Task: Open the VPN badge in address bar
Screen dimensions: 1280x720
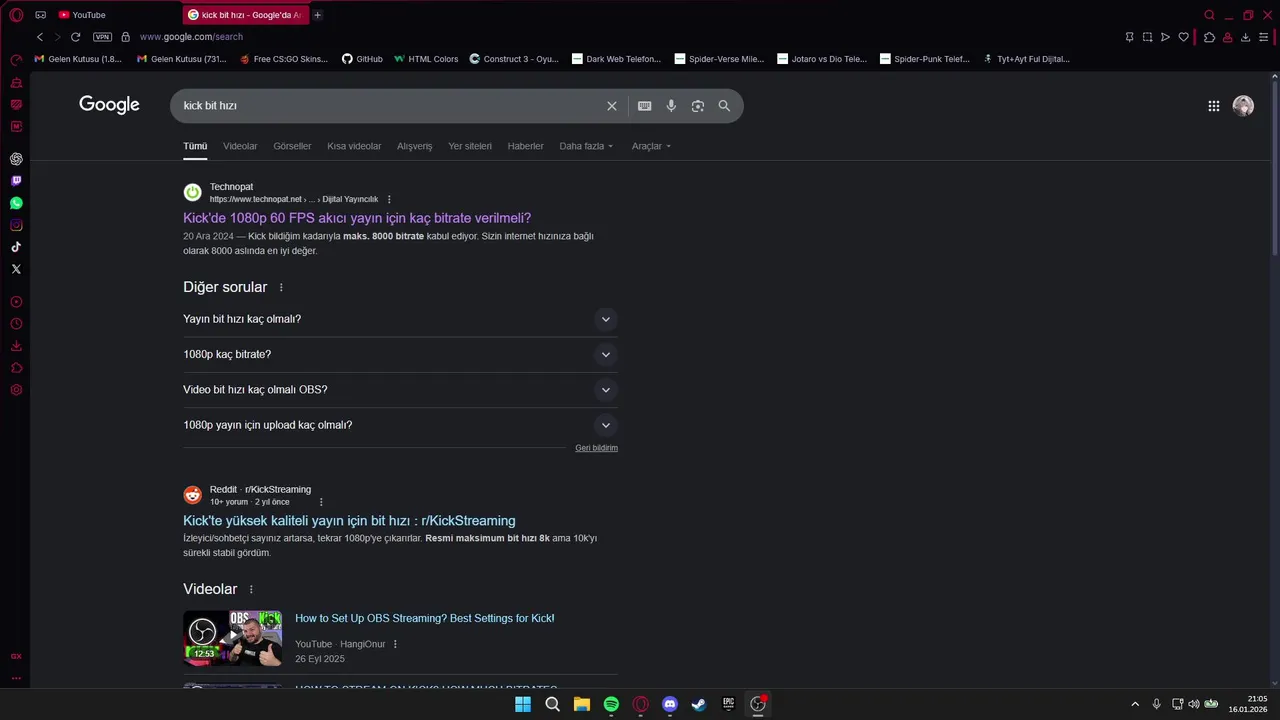Action: (x=102, y=37)
